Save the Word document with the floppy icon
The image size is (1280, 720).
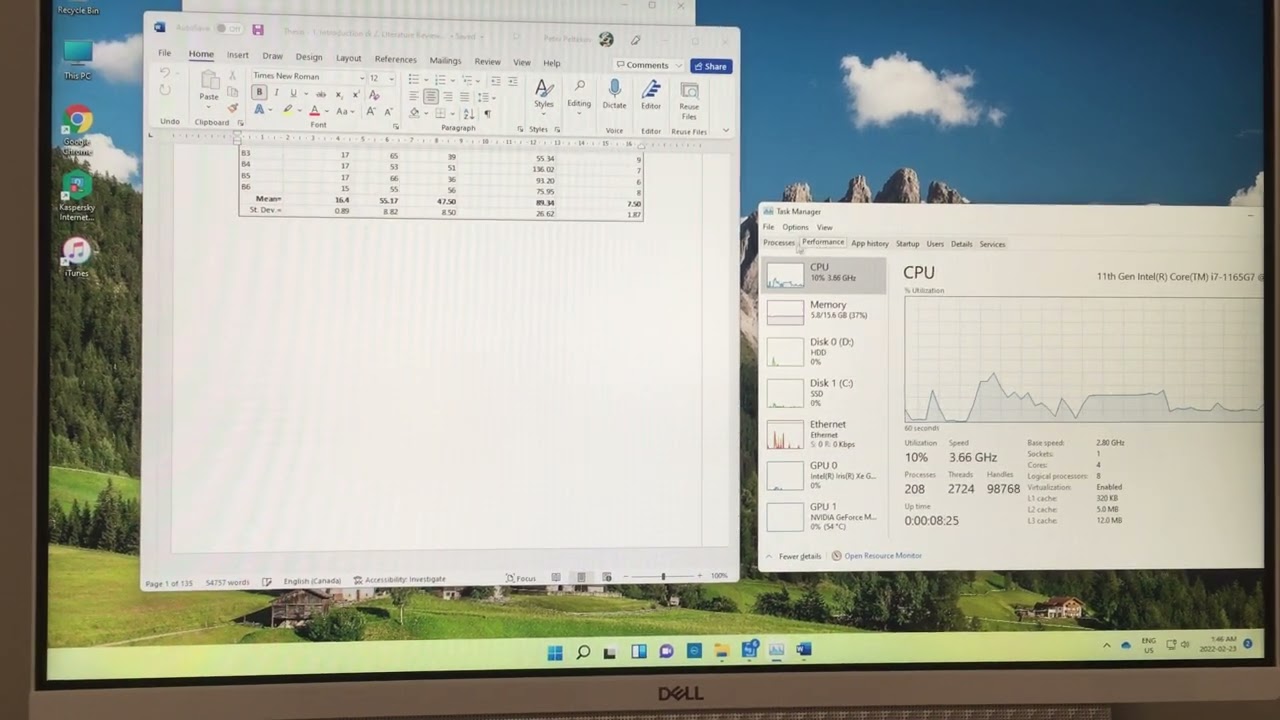tap(258, 30)
